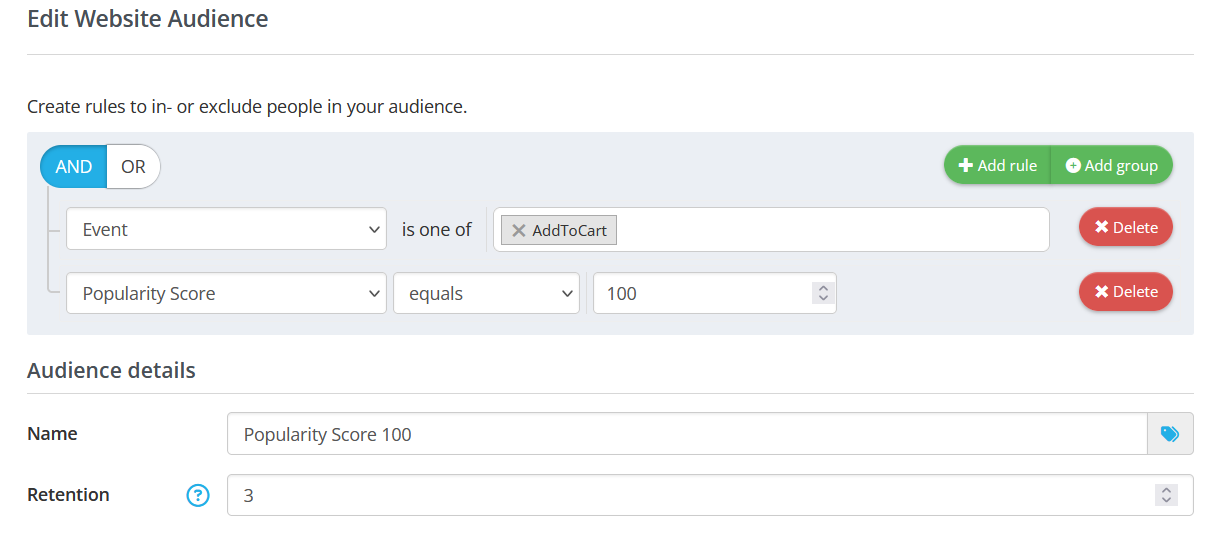Click inside the AddToCart tags field
Image resolution: width=1212 pixels, height=540 pixels.
pos(771,229)
